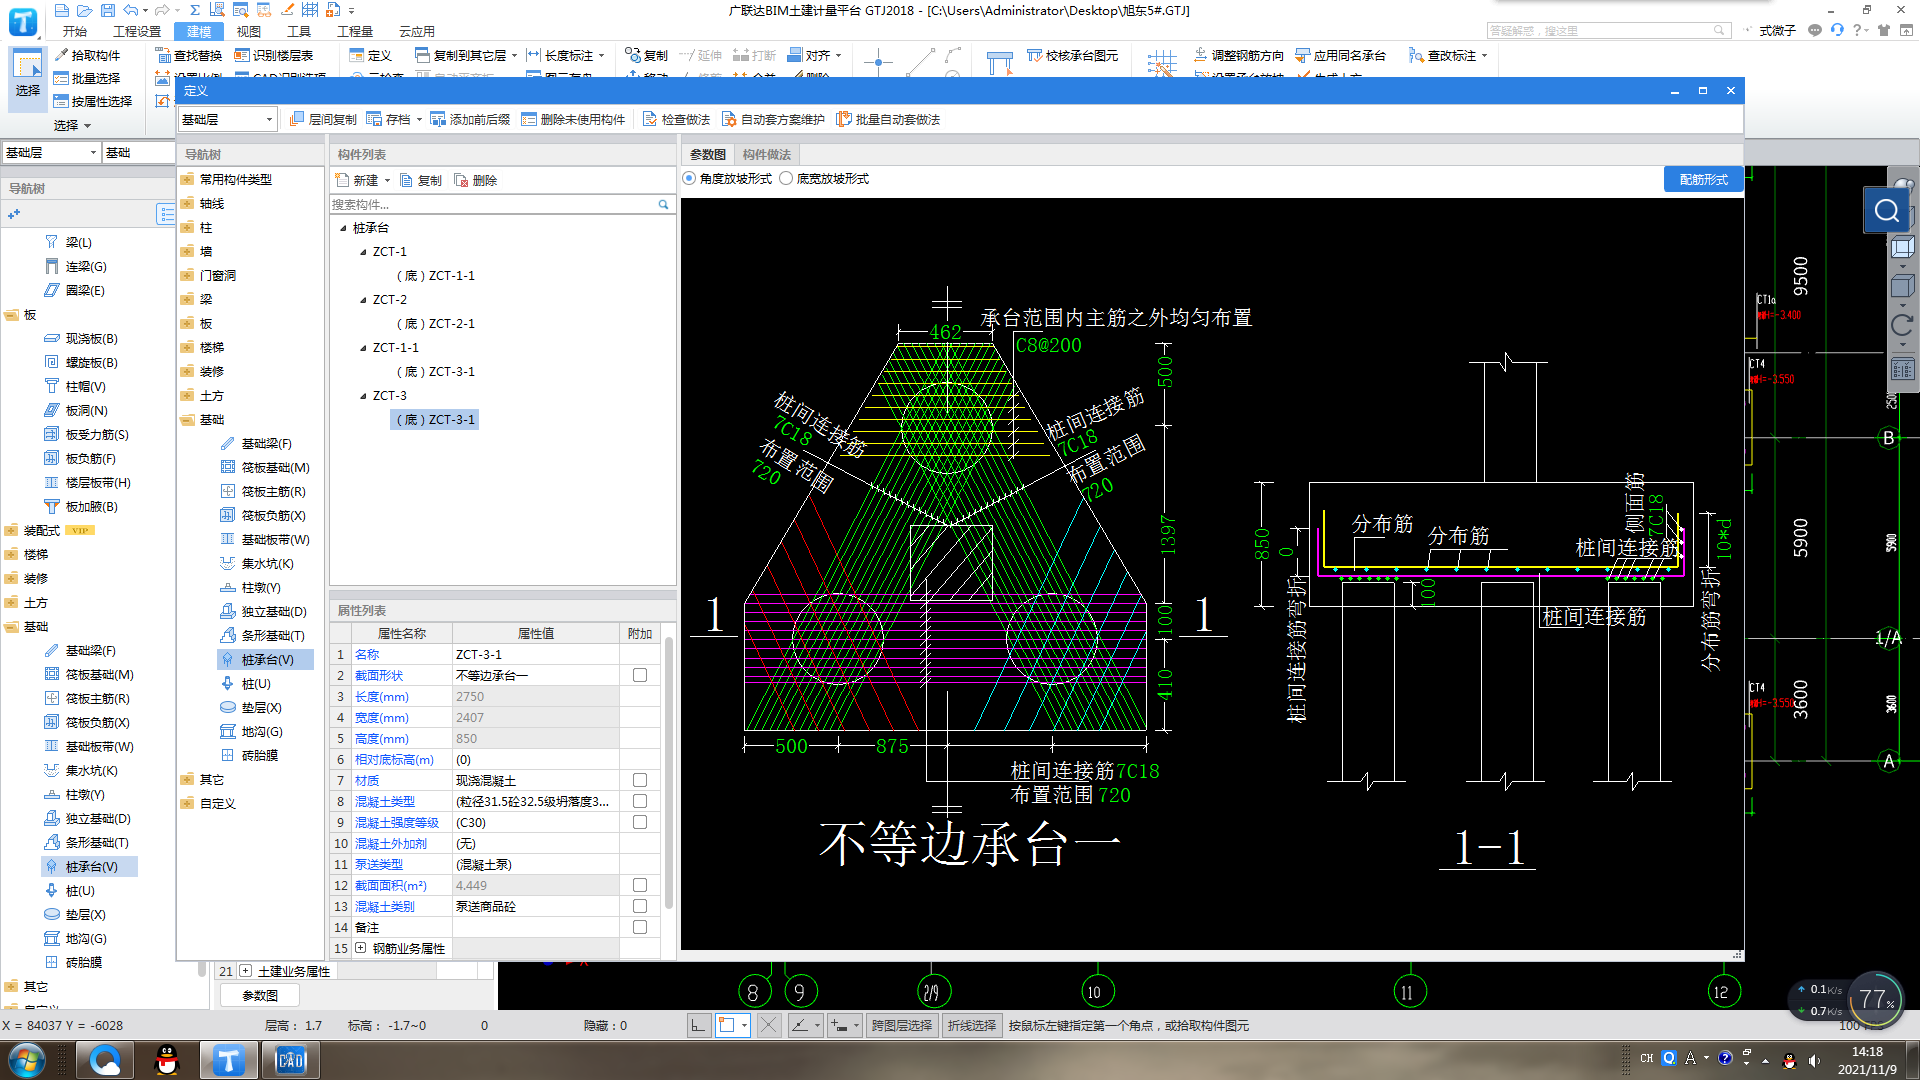Viewport: 1920px width, 1080px height.
Task: Toggle checkbox for 材质 row
Action: [x=640, y=781]
